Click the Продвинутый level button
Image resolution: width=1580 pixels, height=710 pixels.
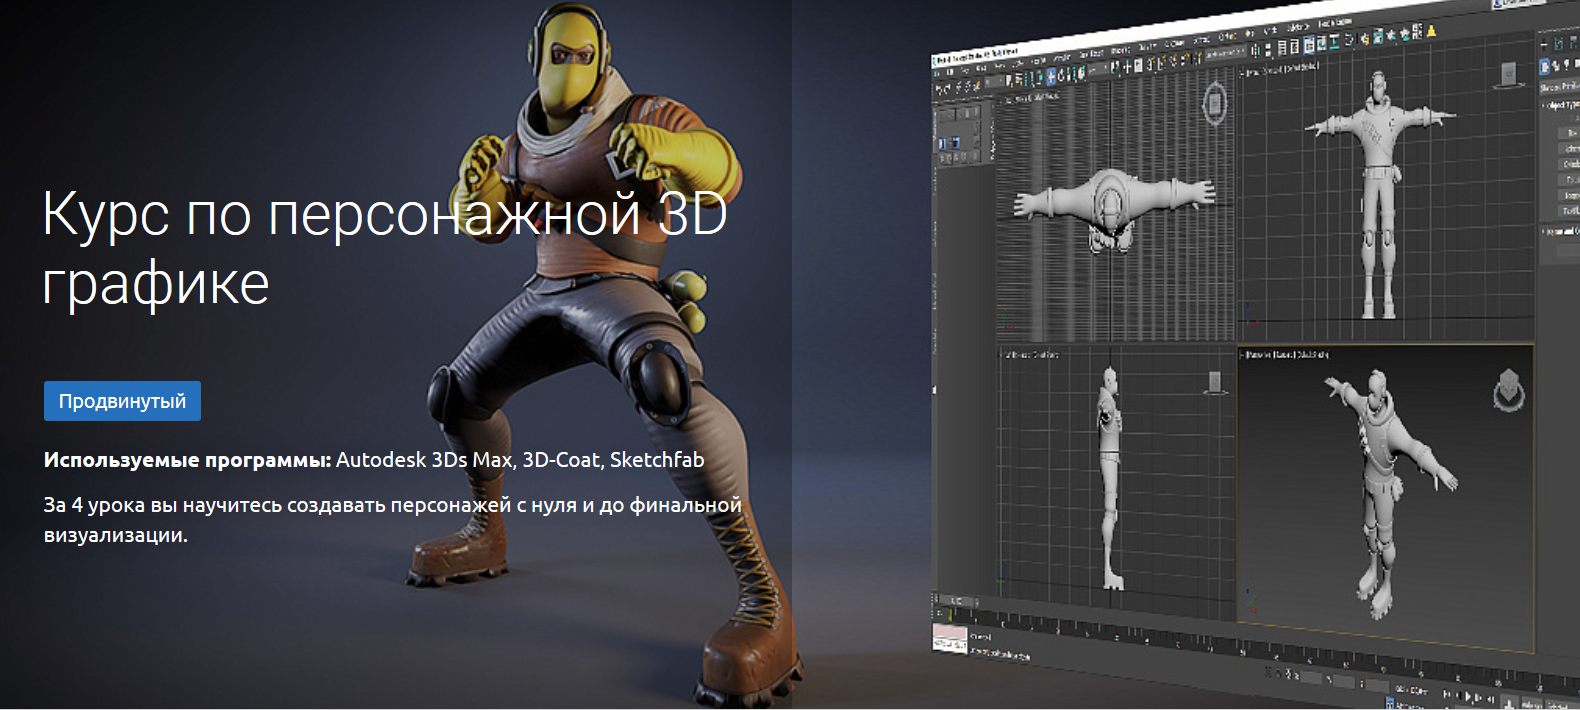122,401
